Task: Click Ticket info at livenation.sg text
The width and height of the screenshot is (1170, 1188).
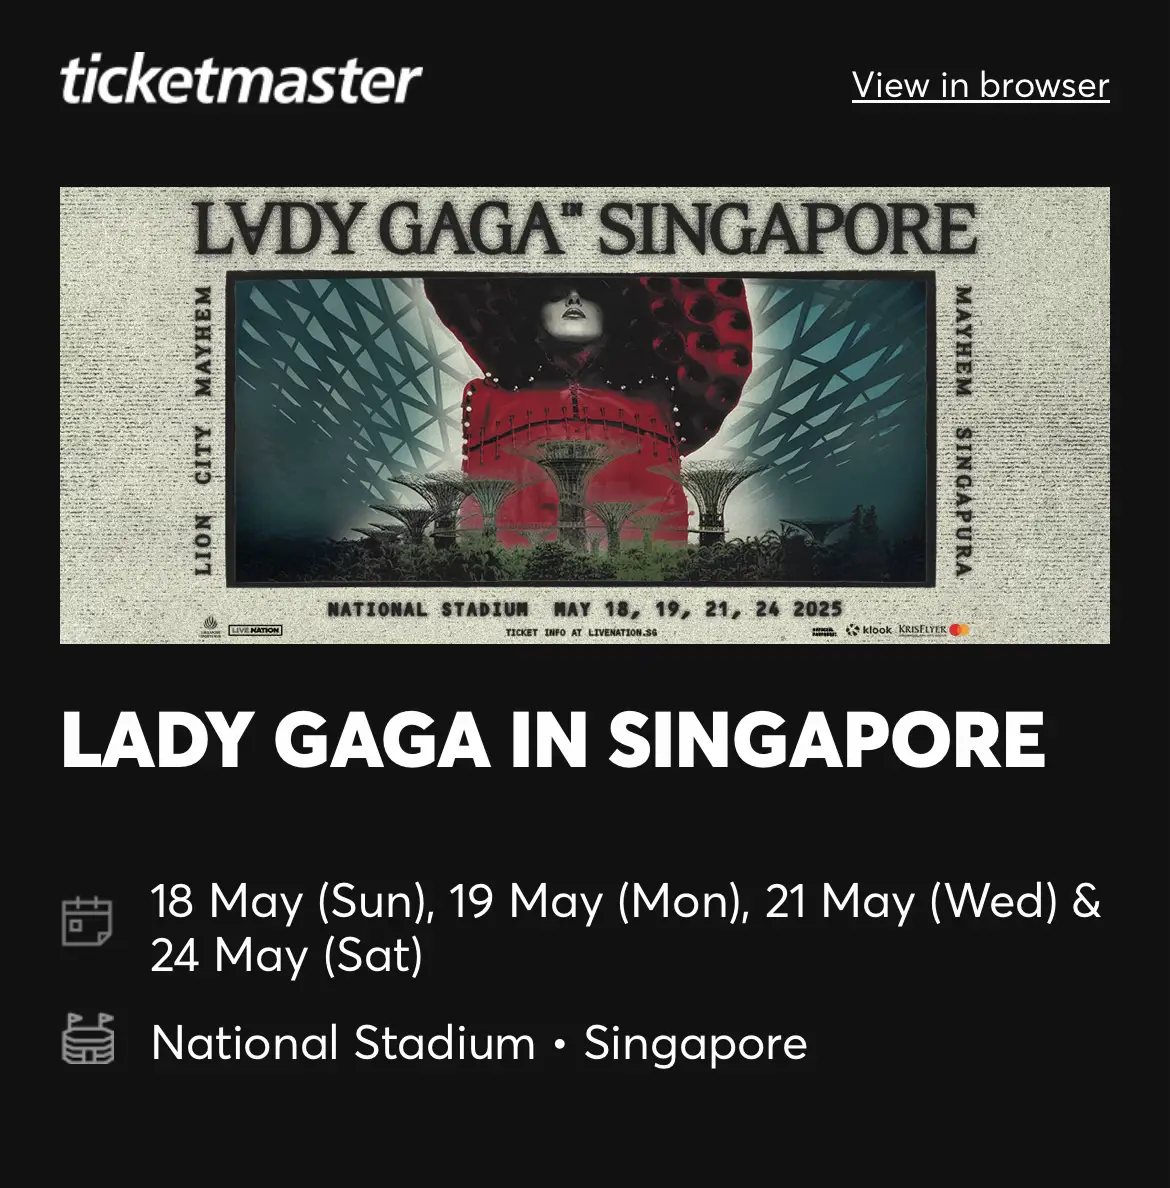Action: click(x=581, y=632)
